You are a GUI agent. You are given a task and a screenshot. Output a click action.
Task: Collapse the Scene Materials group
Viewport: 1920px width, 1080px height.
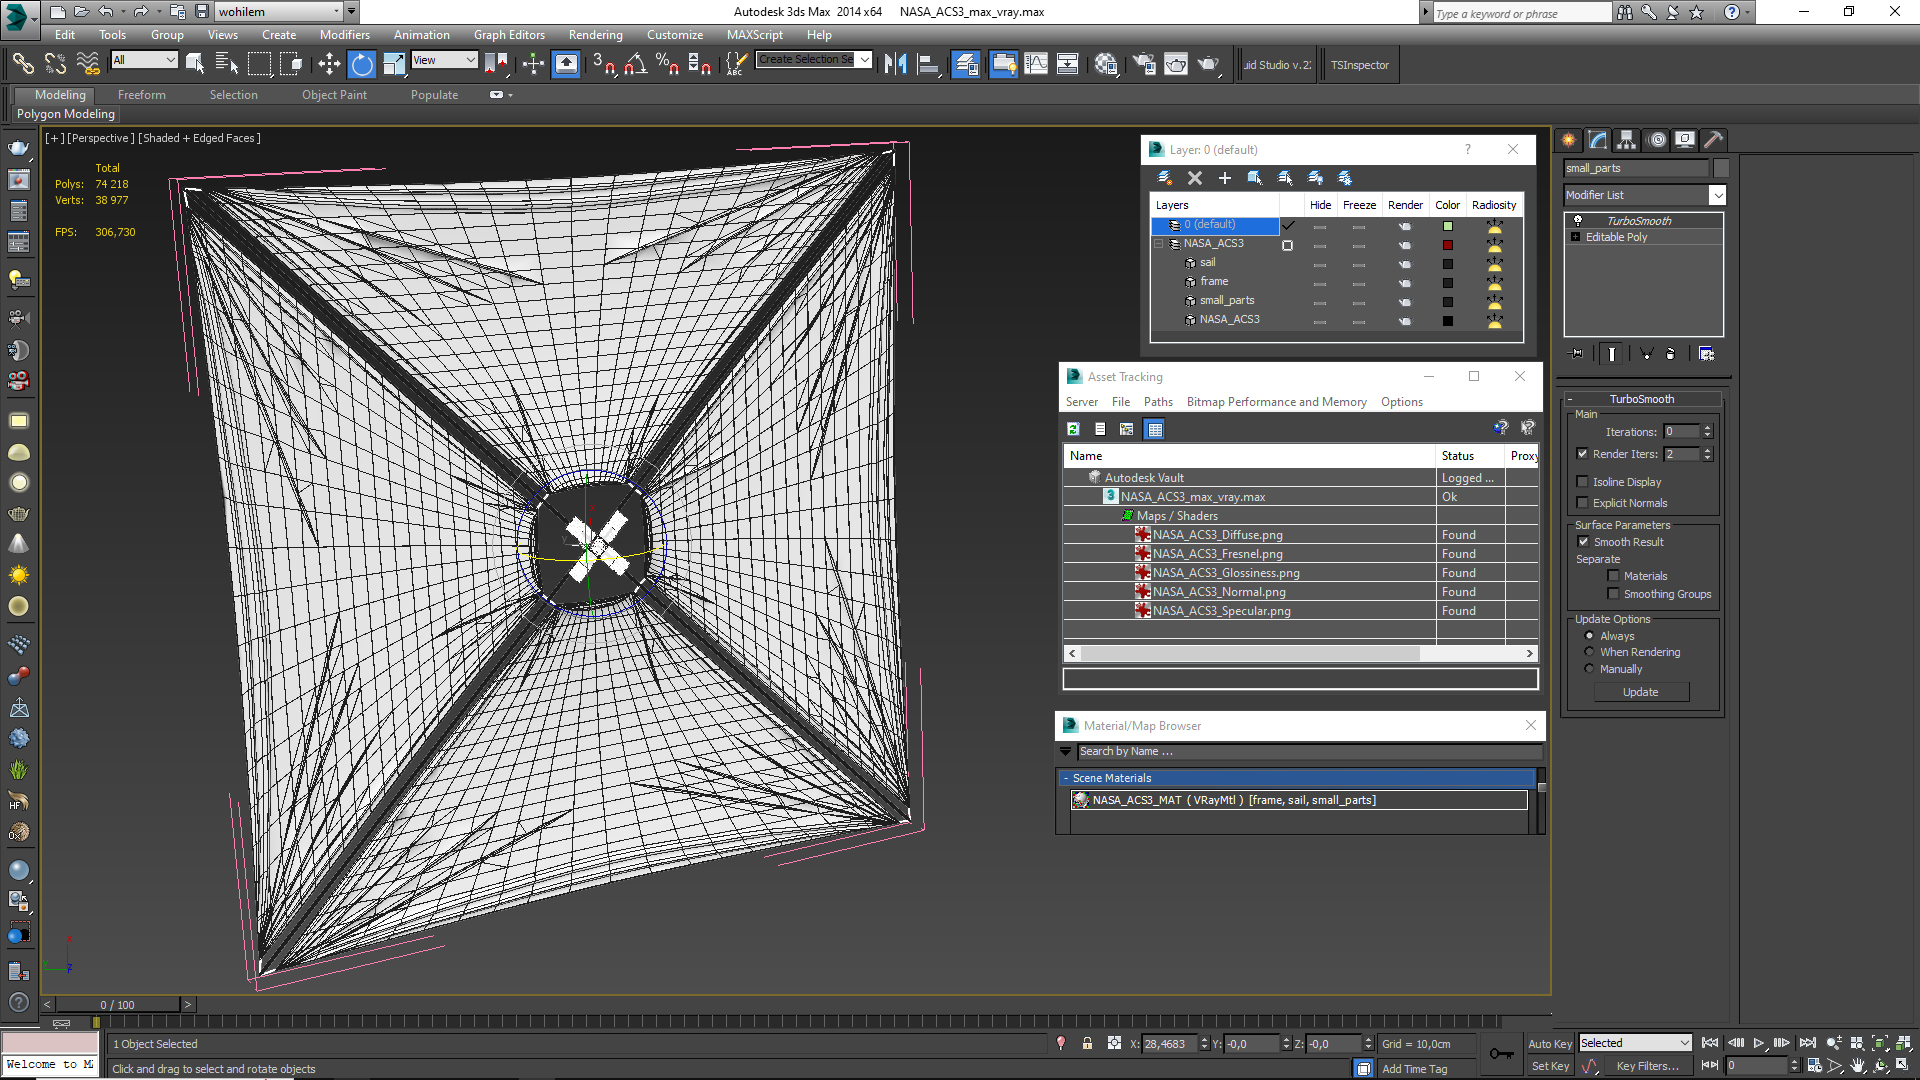(x=1066, y=778)
